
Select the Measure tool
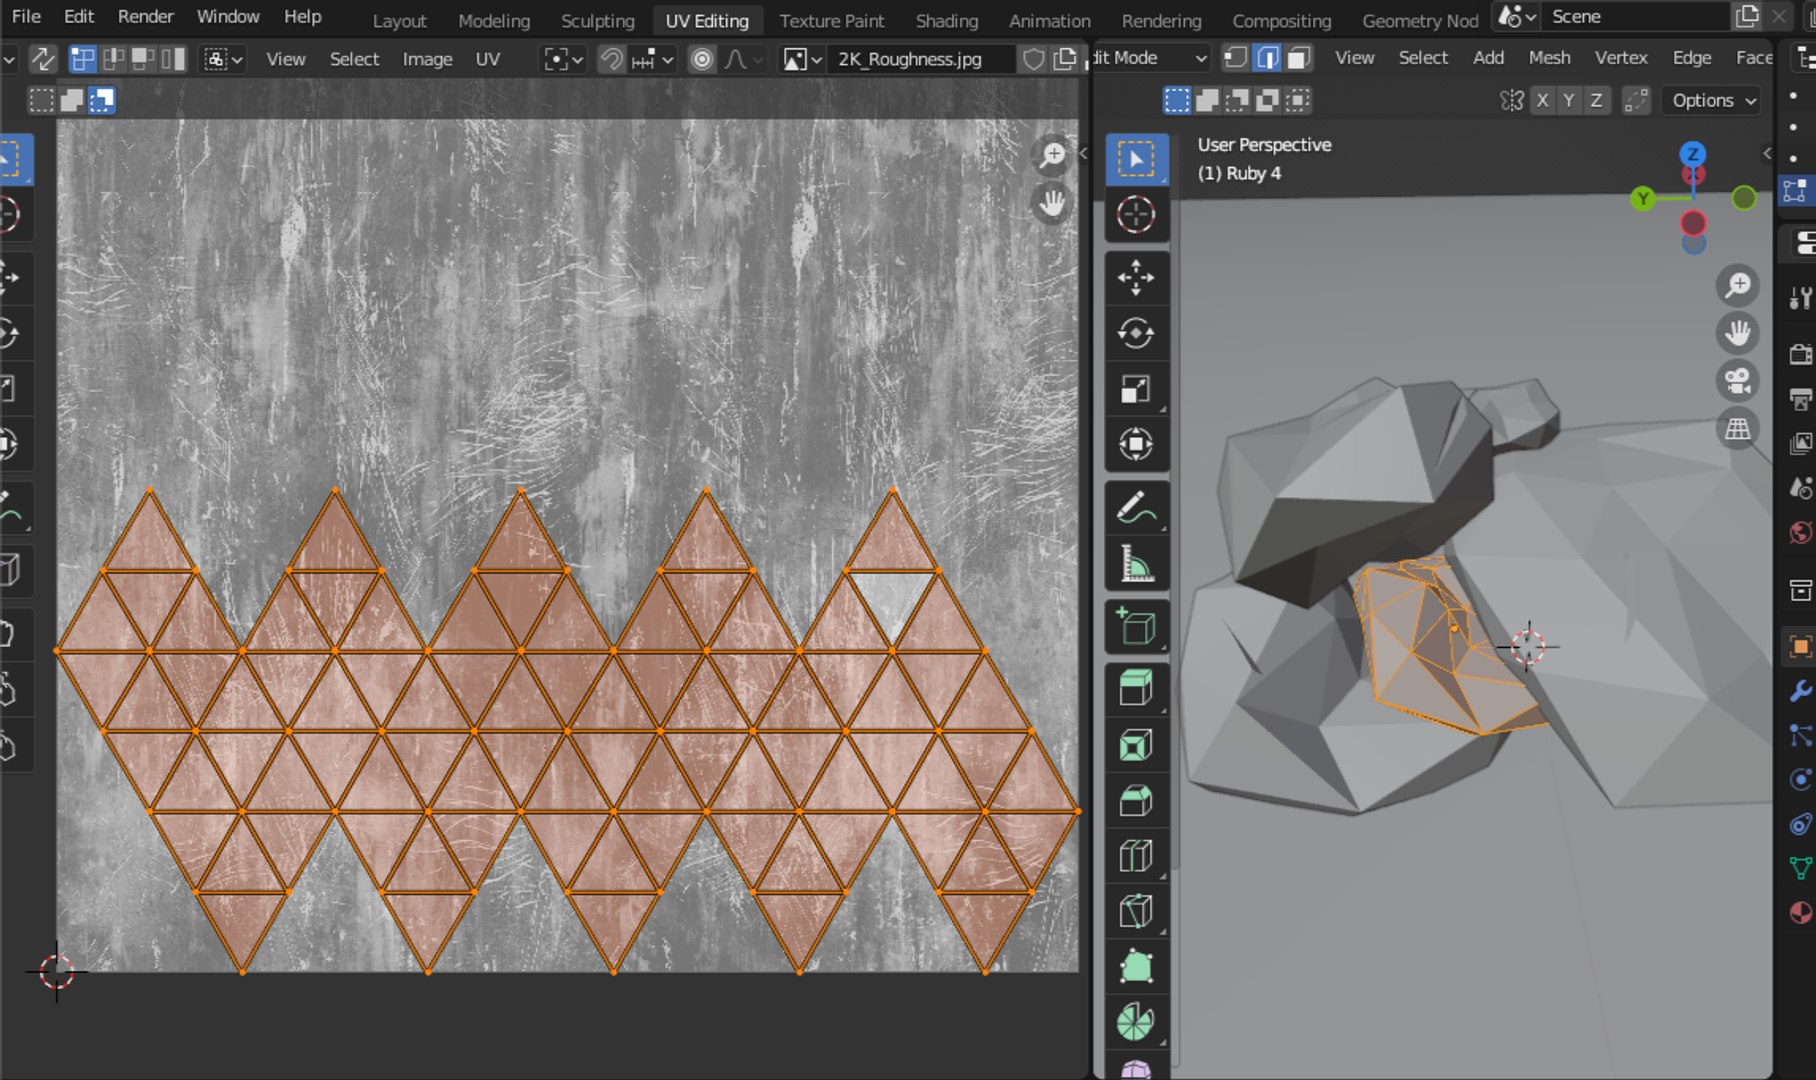1136,564
